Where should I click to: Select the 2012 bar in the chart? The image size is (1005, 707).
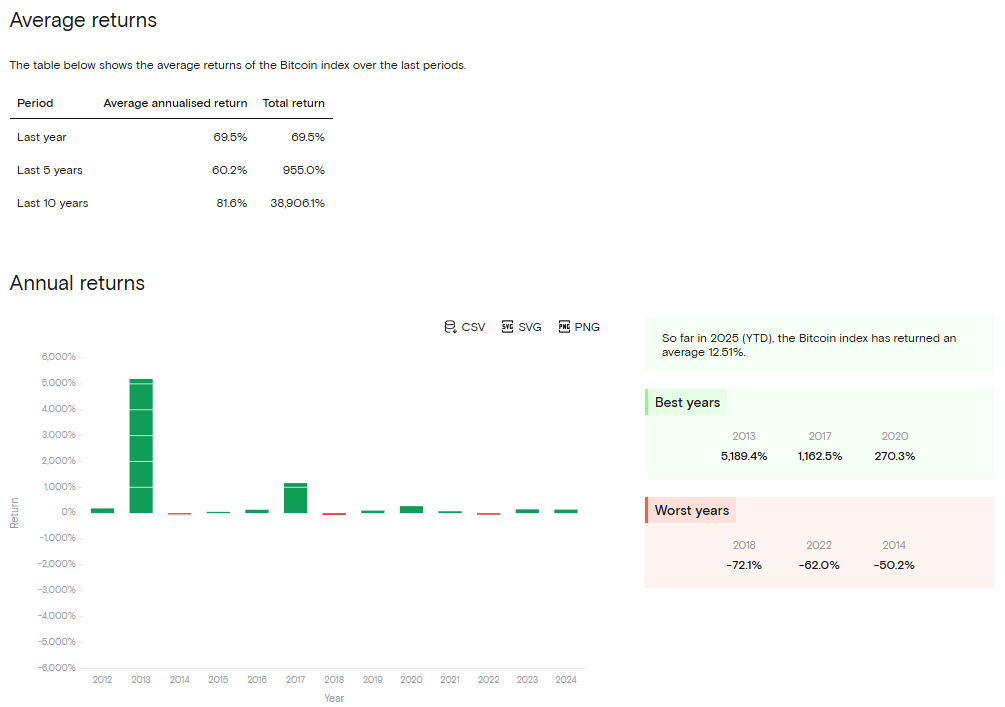102,510
